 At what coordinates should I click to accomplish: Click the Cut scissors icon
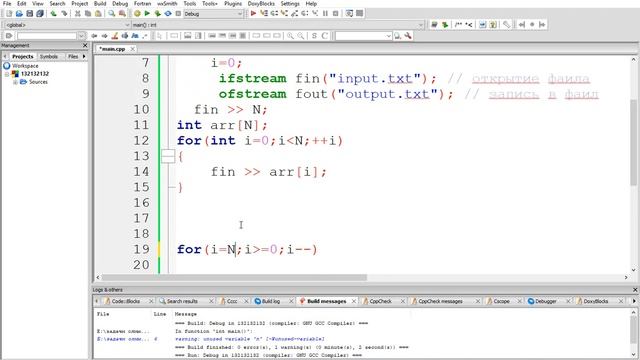78,13
